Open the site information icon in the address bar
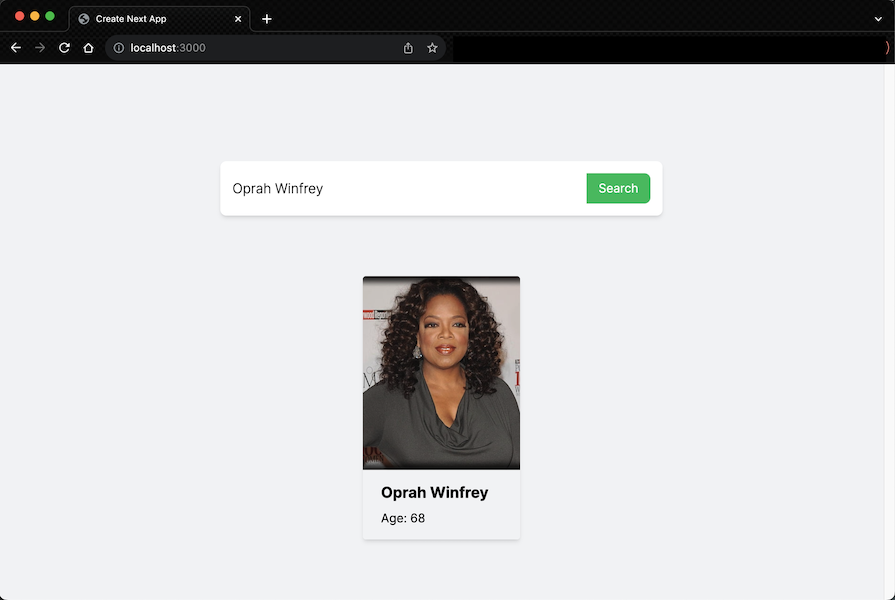The height and width of the screenshot is (600, 895). pyautogui.click(x=118, y=47)
